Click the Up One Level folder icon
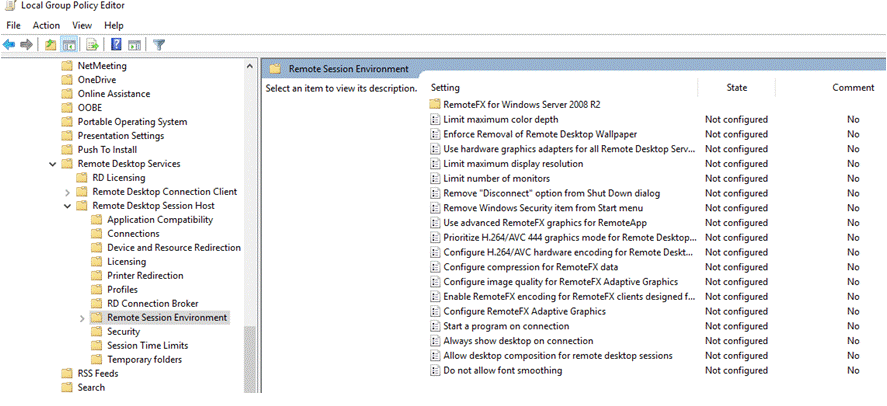 [x=50, y=45]
